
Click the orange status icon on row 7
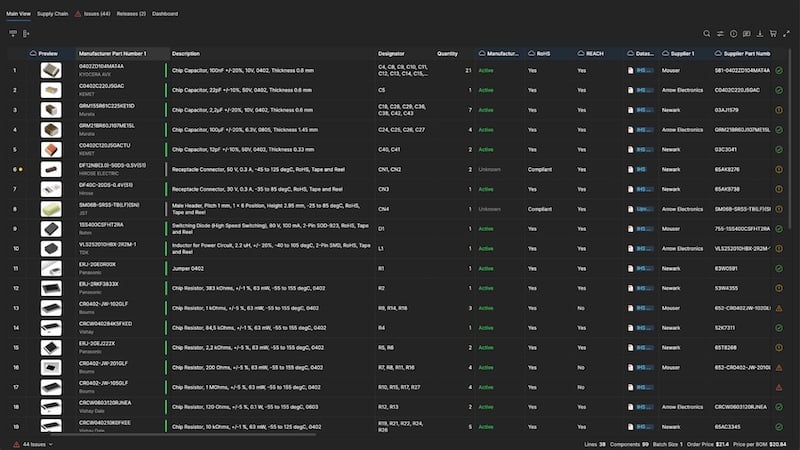click(779, 189)
